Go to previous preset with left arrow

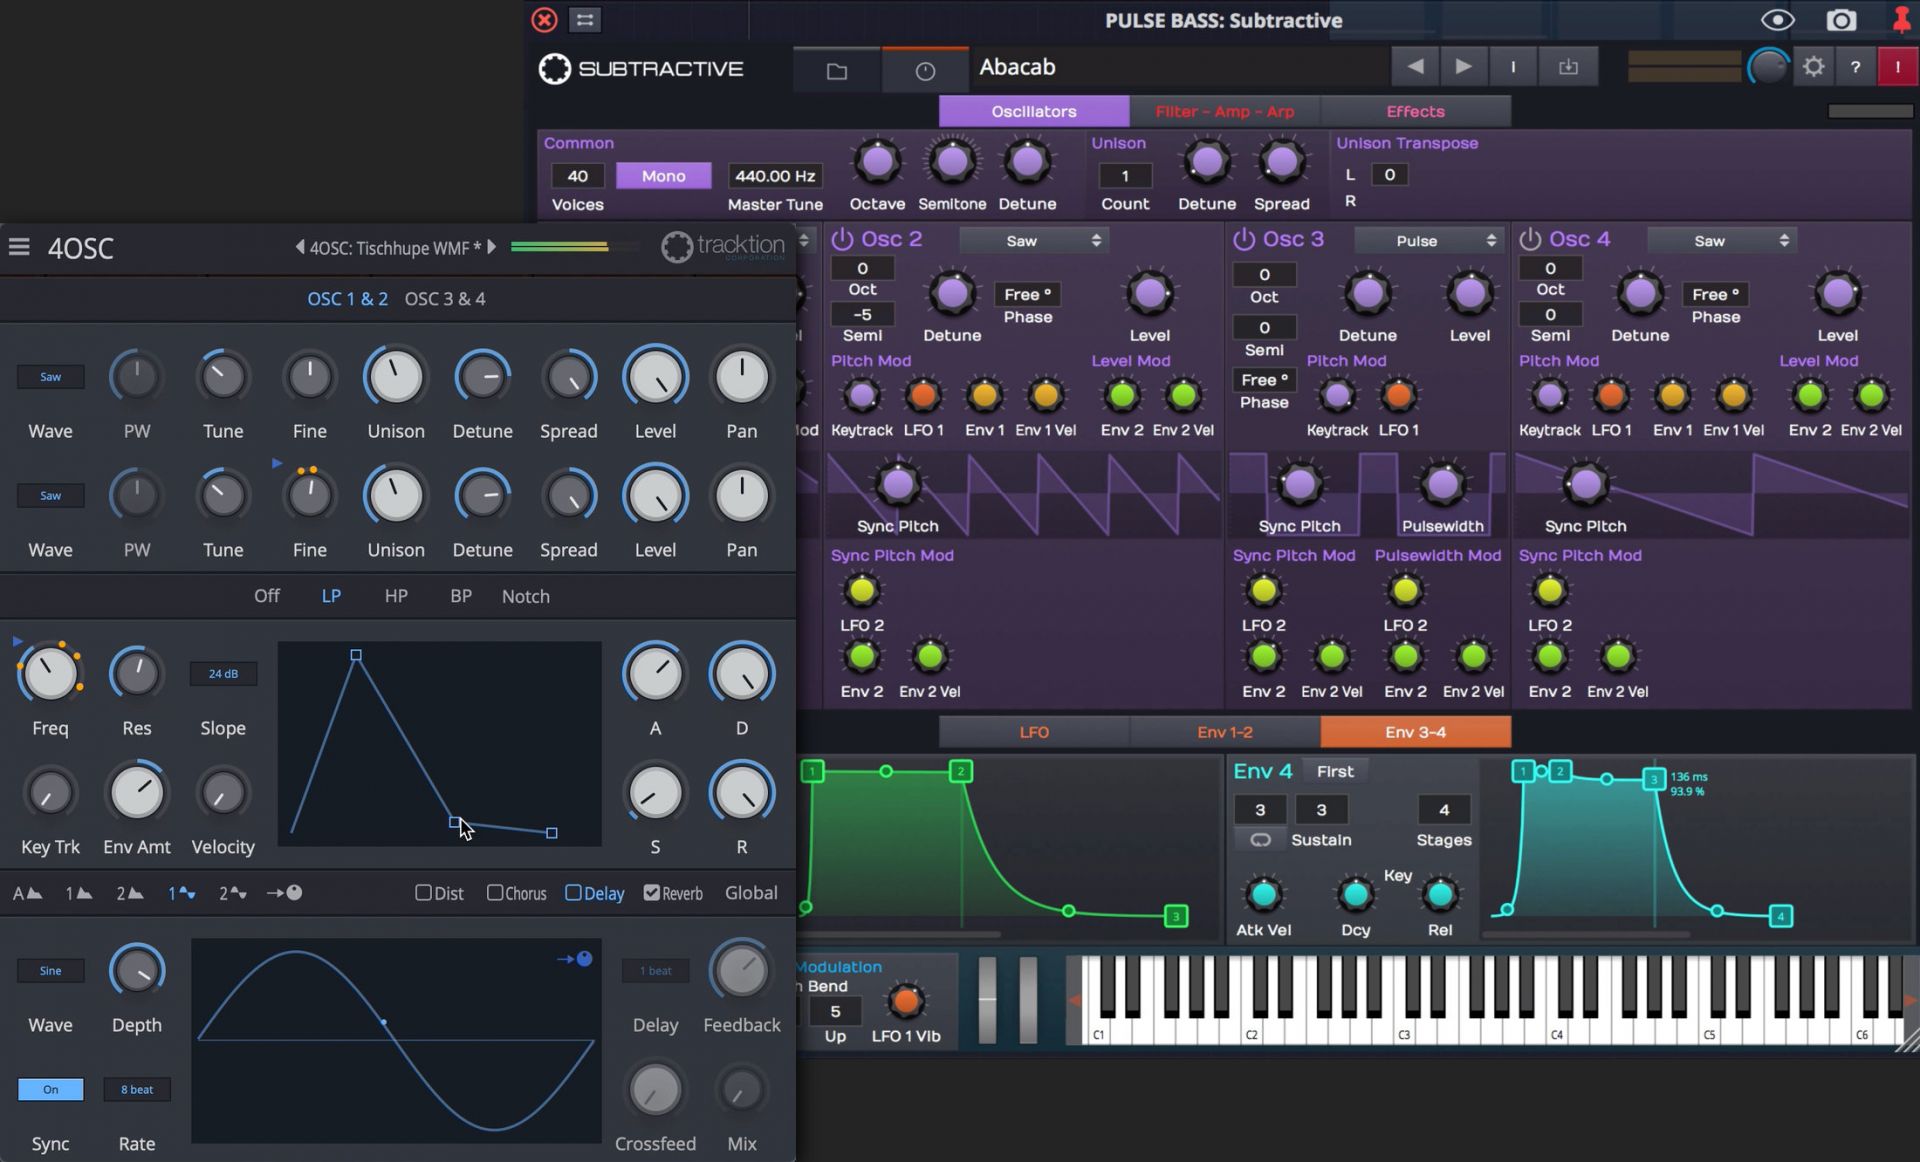coord(1415,66)
